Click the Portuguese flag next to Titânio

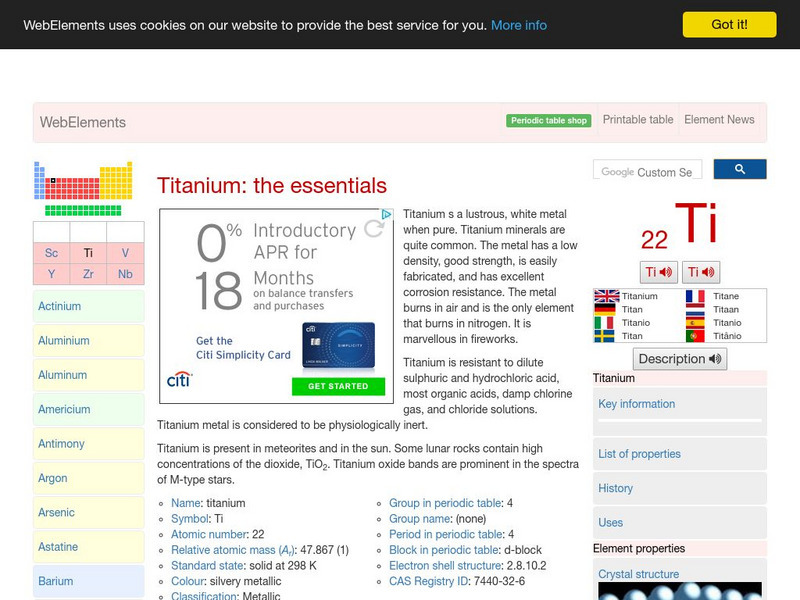click(x=696, y=336)
